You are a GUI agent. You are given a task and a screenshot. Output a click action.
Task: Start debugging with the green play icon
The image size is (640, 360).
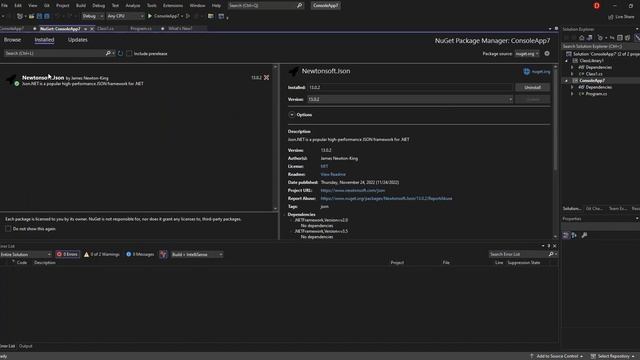[x=150, y=16]
